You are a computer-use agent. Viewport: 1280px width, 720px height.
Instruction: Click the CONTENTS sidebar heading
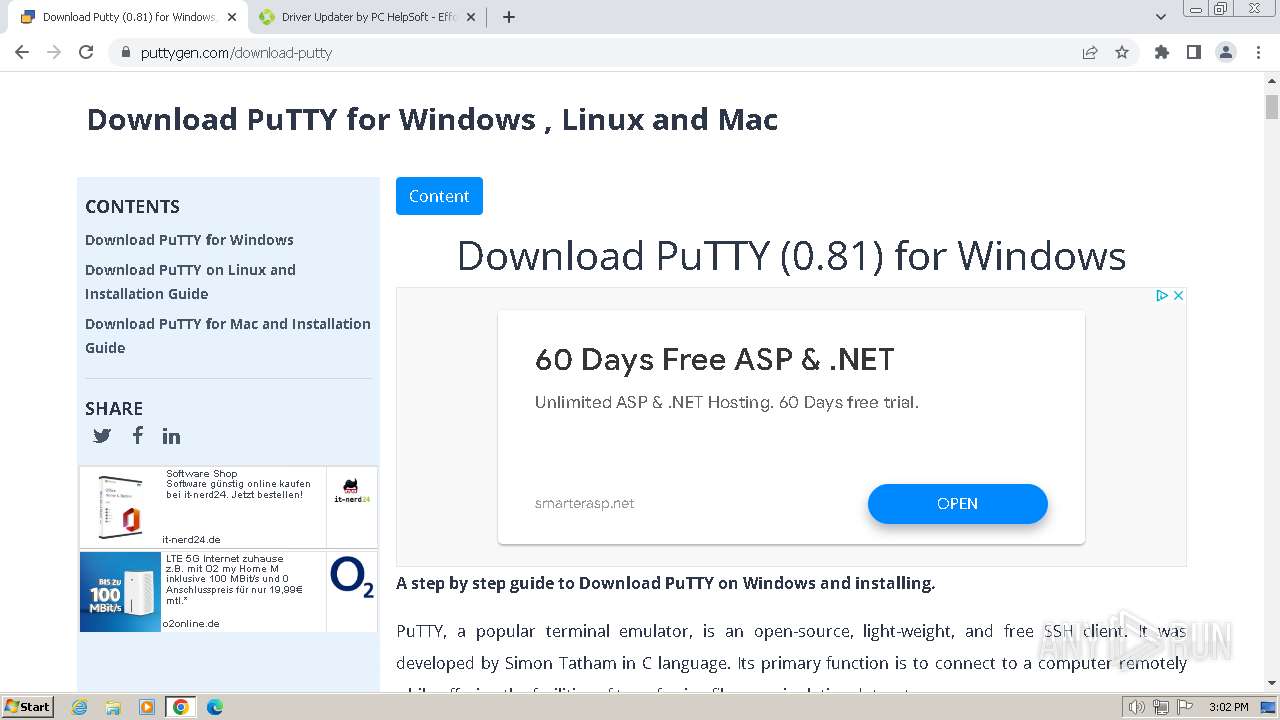coord(132,207)
